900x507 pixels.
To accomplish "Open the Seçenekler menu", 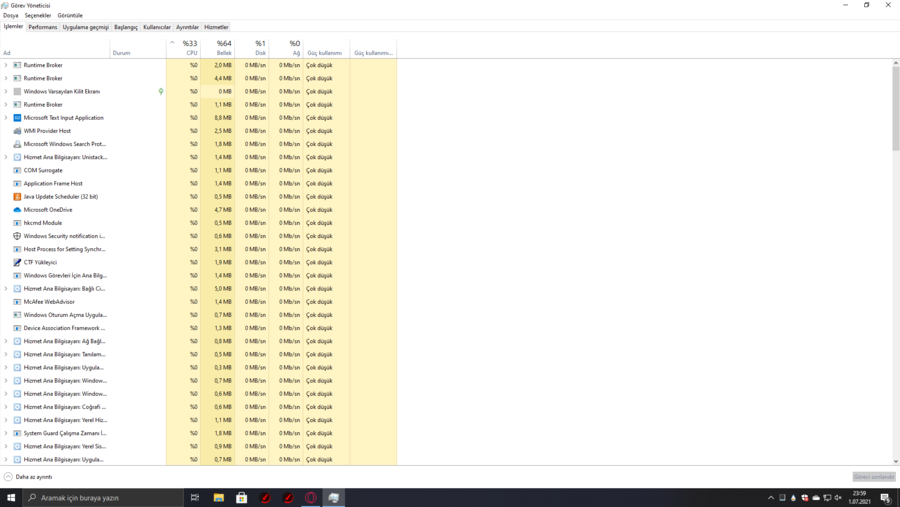I will [x=38, y=16].
